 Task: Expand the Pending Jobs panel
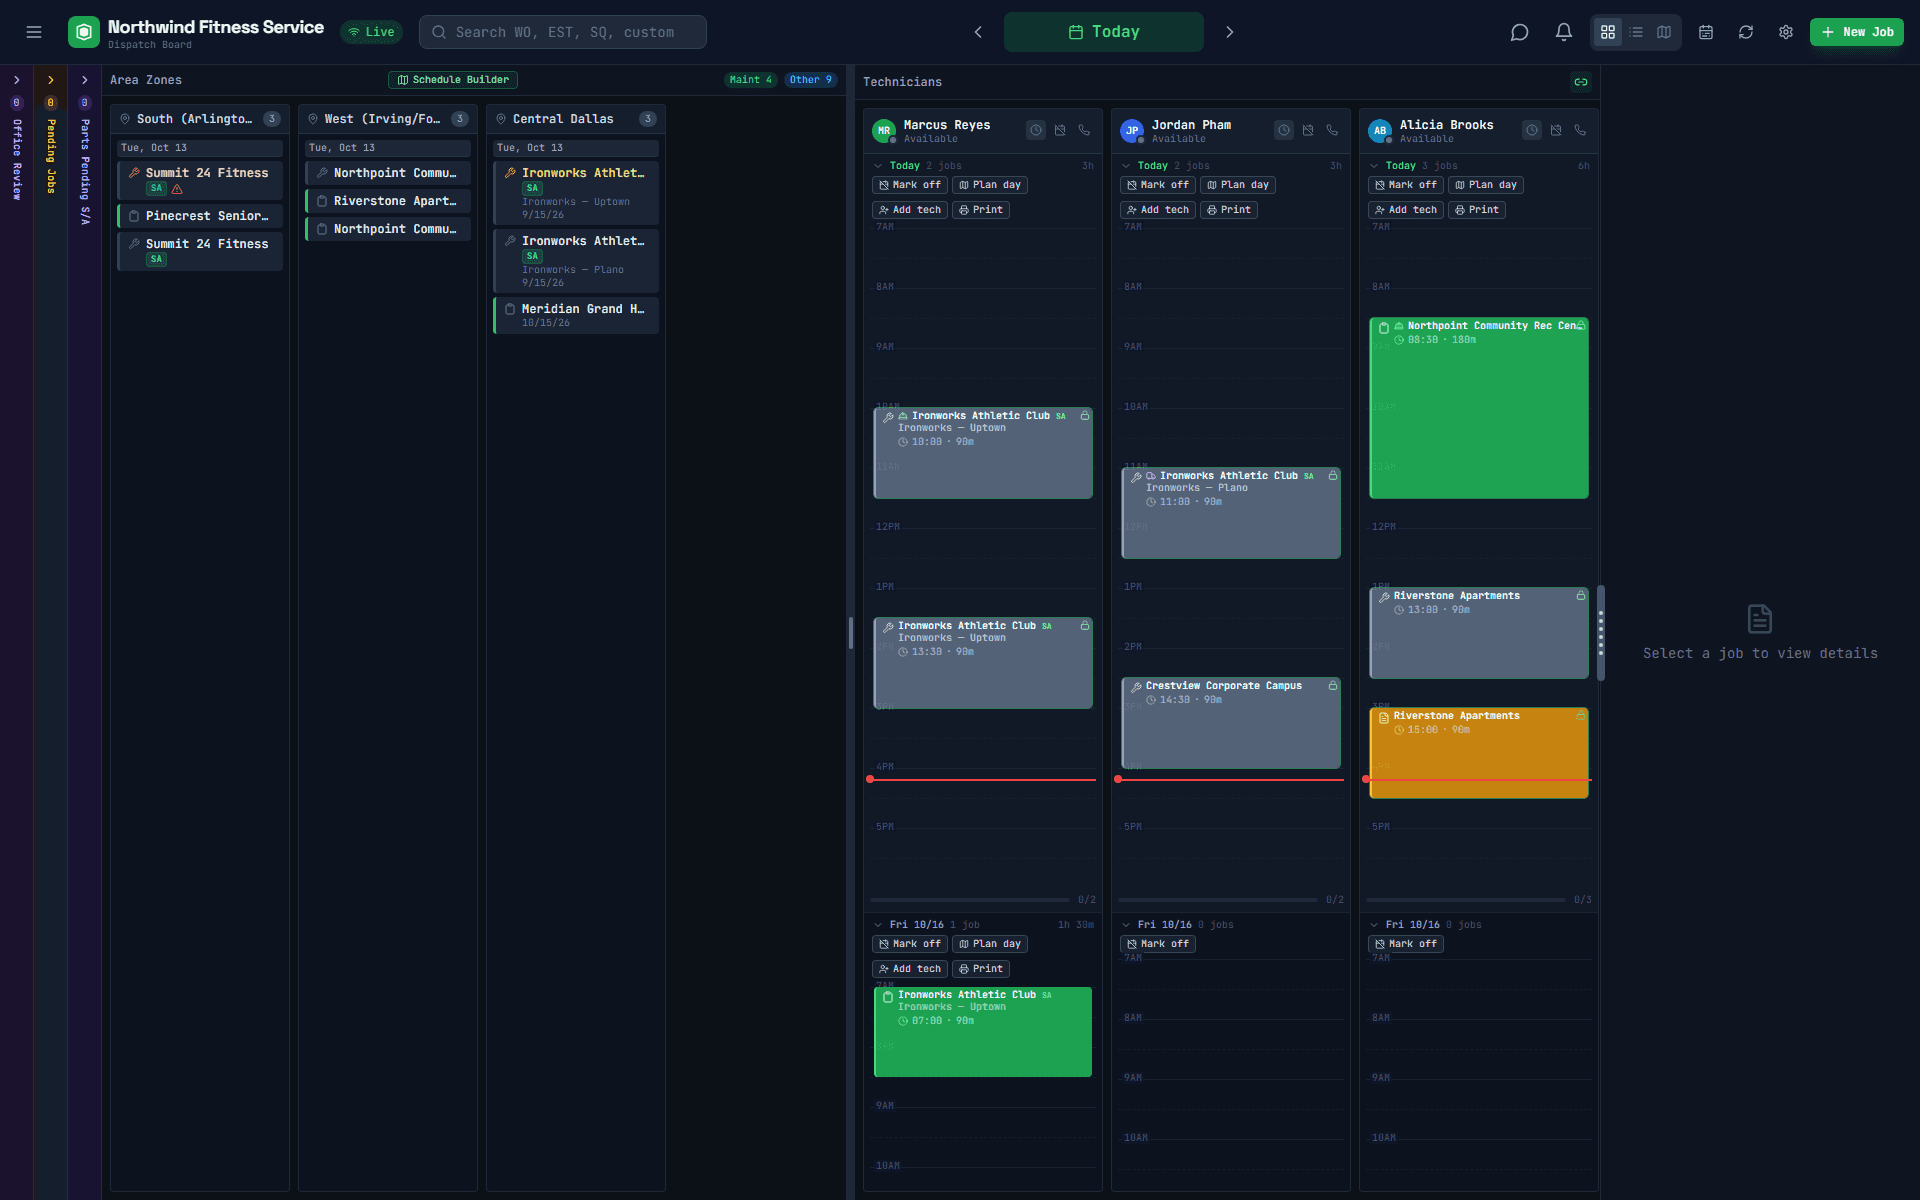pyautogui.click(x=51, y=80)
